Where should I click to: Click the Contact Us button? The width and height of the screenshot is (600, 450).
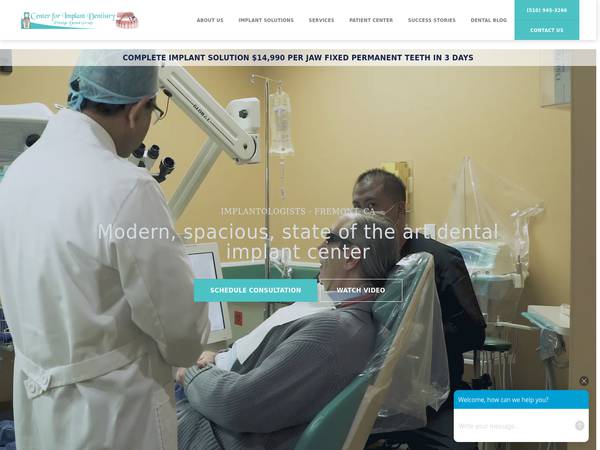546,30
